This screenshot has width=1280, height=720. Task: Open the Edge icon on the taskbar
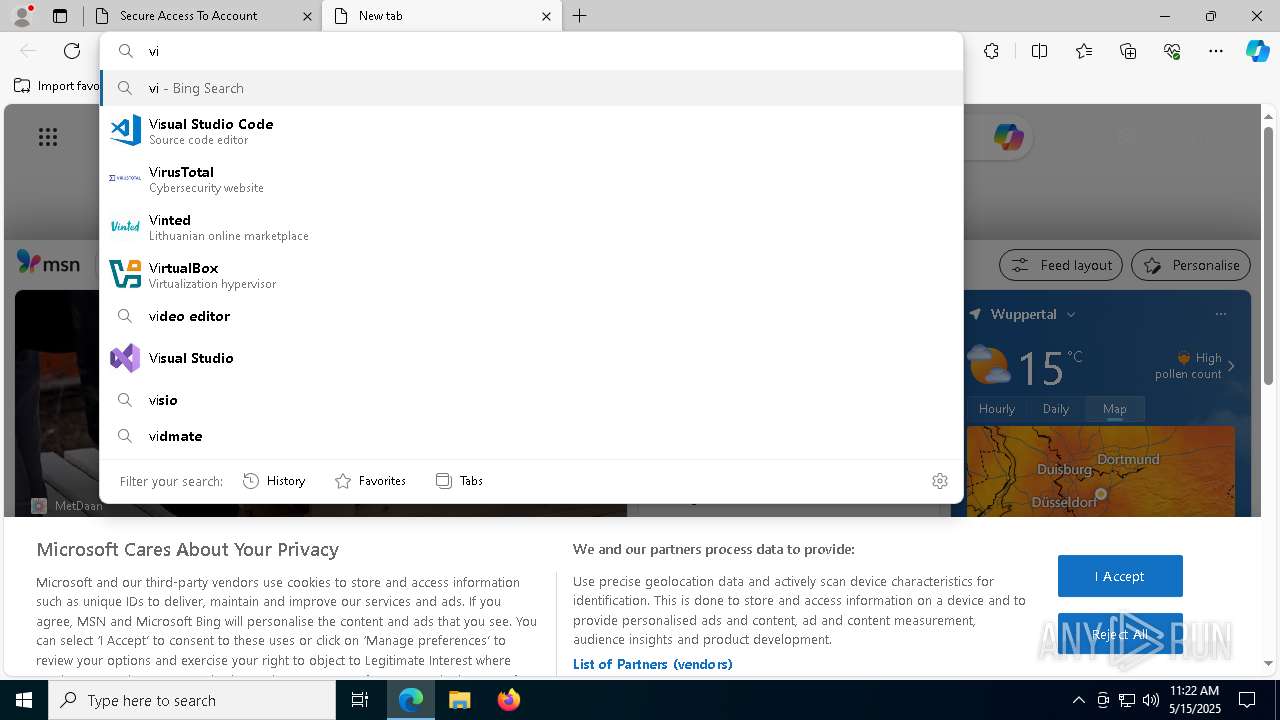411,700
